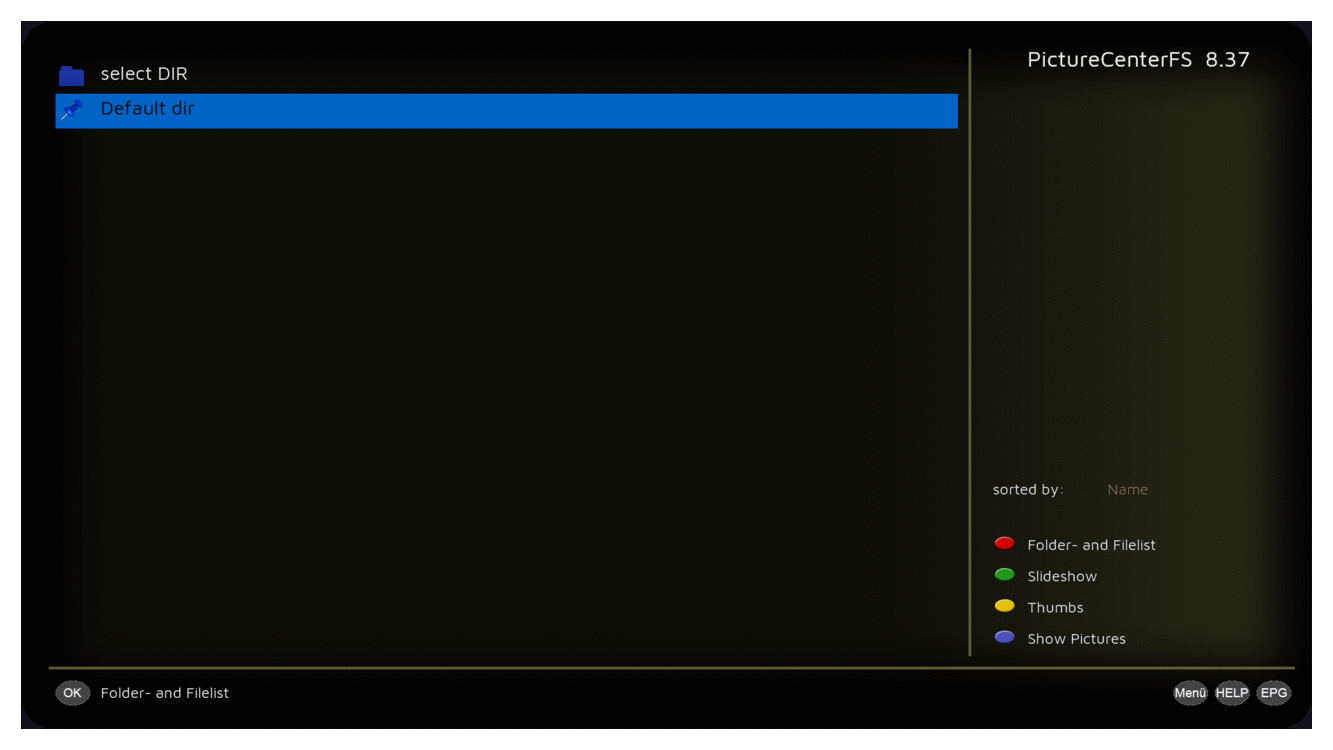Click the PictureCenterFS 8.37 title

(x=1138, y=60)
